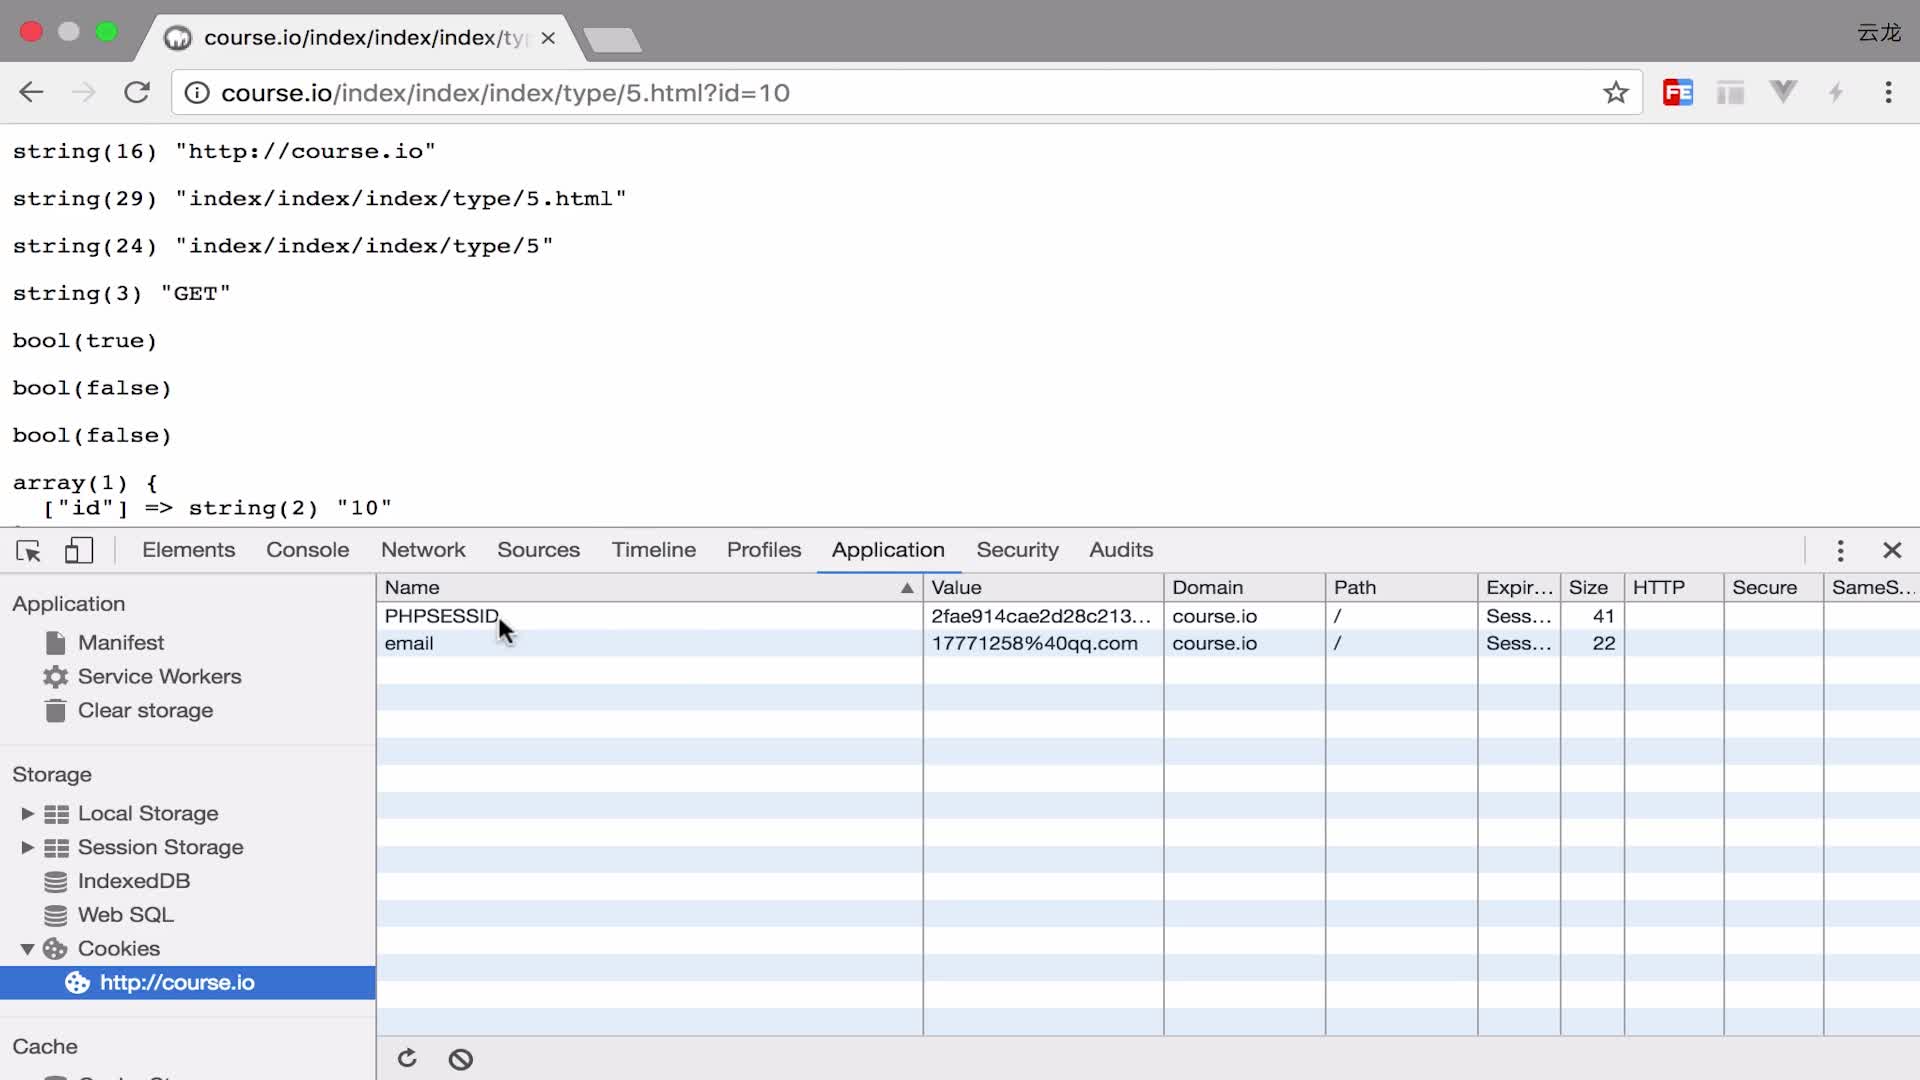Open the Clear storage item
Image resolution: width=1920 pixels, height=1080 pixels.
145,711
